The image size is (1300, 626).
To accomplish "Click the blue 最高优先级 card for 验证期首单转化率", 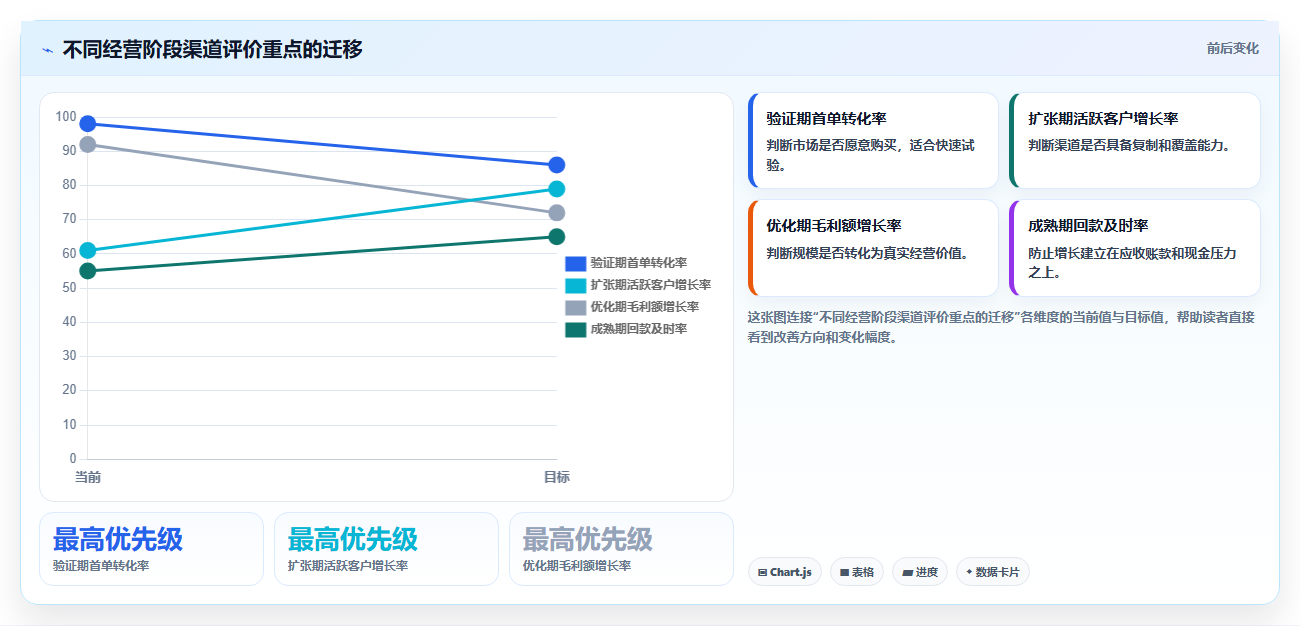I will (x=151, y=549).
